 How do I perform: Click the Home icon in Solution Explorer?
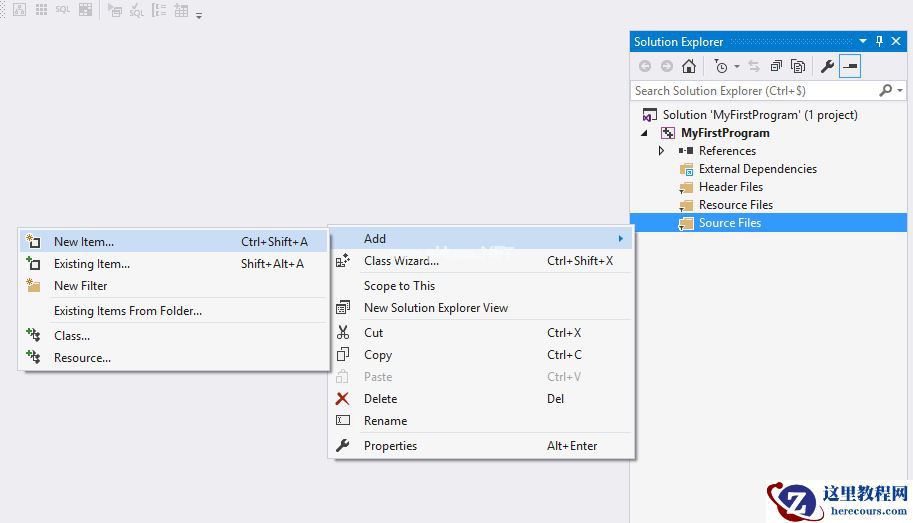pyautogui.click(x=689, y=66)
